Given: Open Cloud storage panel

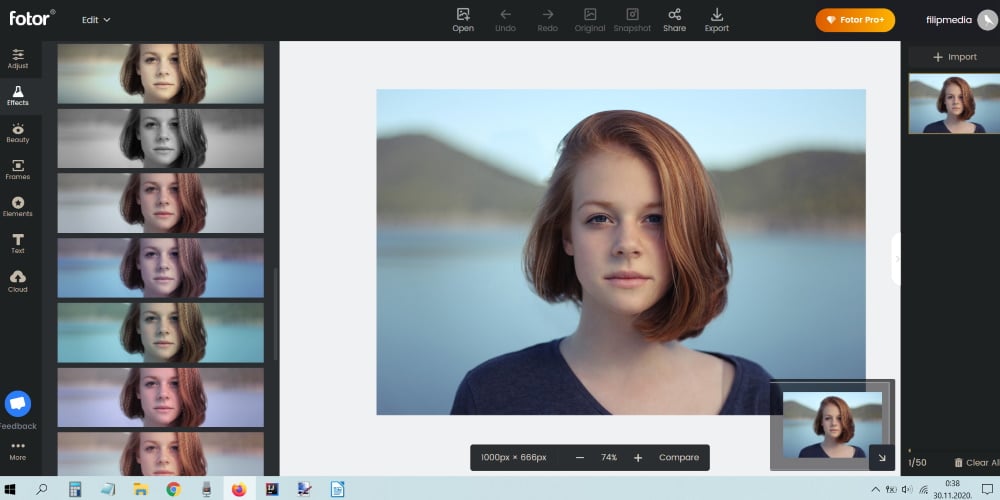Looking at the screenshot, I should [18, 281].
